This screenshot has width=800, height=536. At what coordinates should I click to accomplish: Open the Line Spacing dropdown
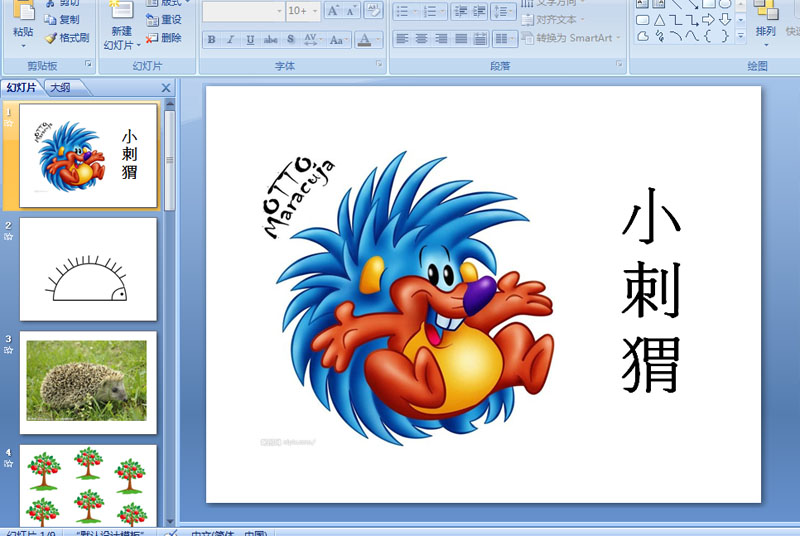click(503, 11)
